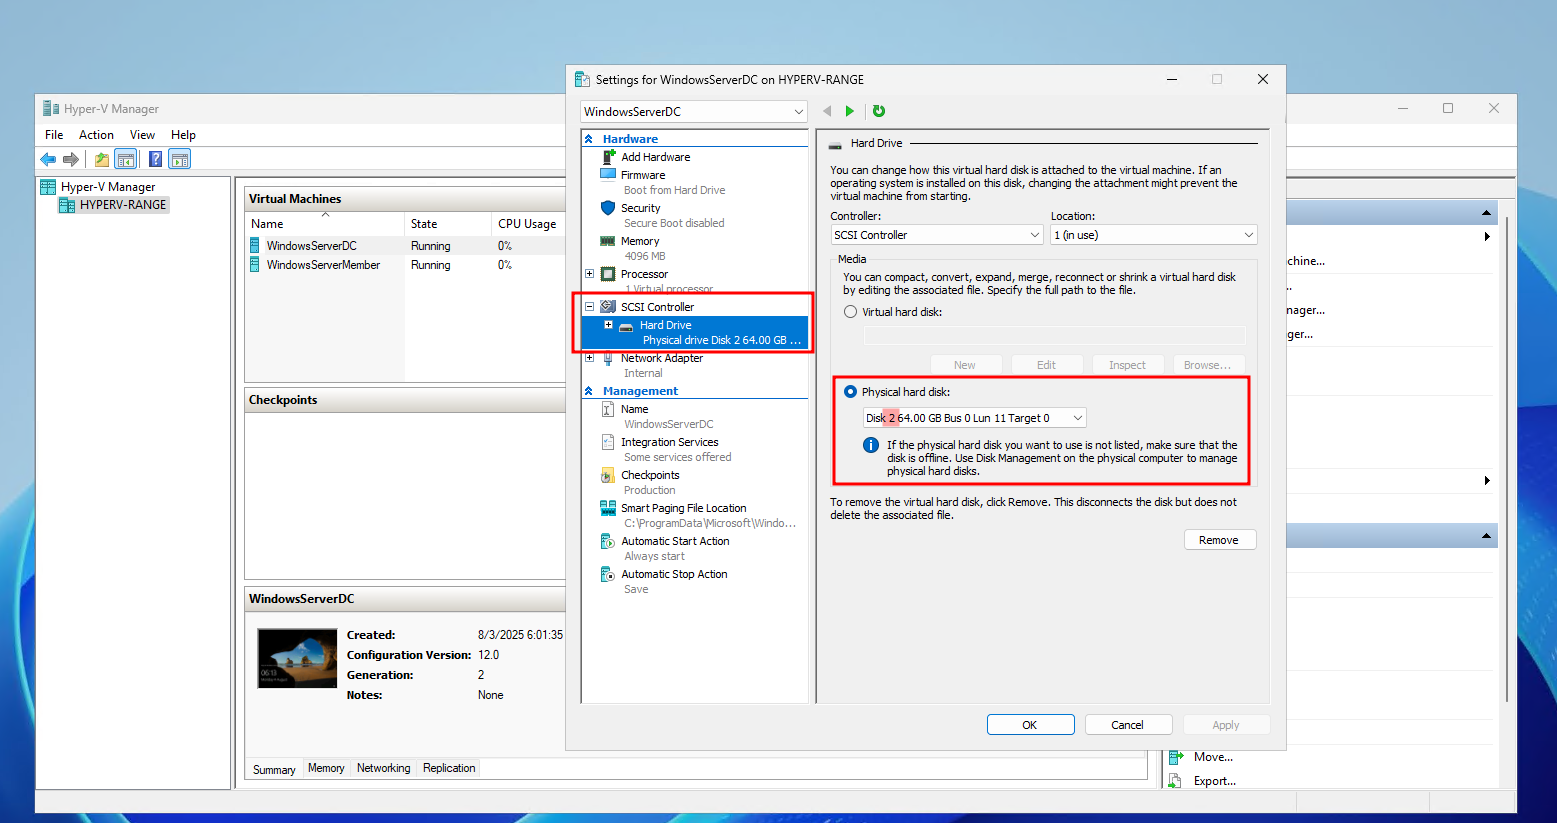Open the Help menu in Hyper-V Manager
The width and height of the screenshot is (1557, 823).
(x=183, y=135)
